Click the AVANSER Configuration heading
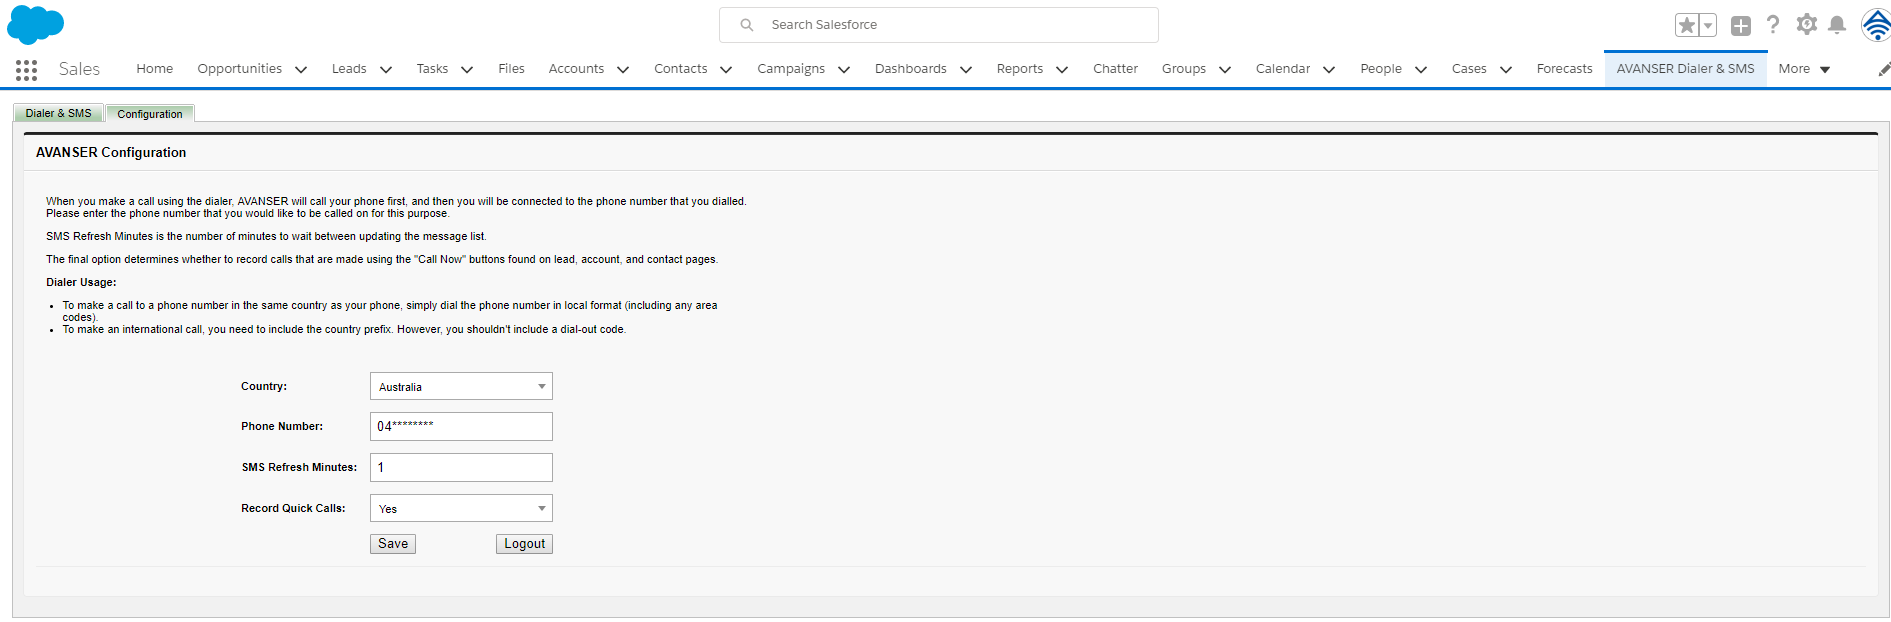 click(111, 152)
